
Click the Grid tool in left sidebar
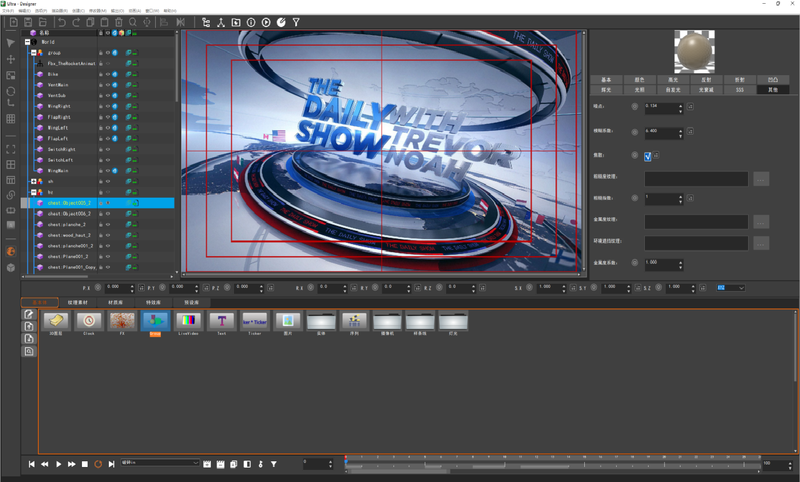point(11,119)
